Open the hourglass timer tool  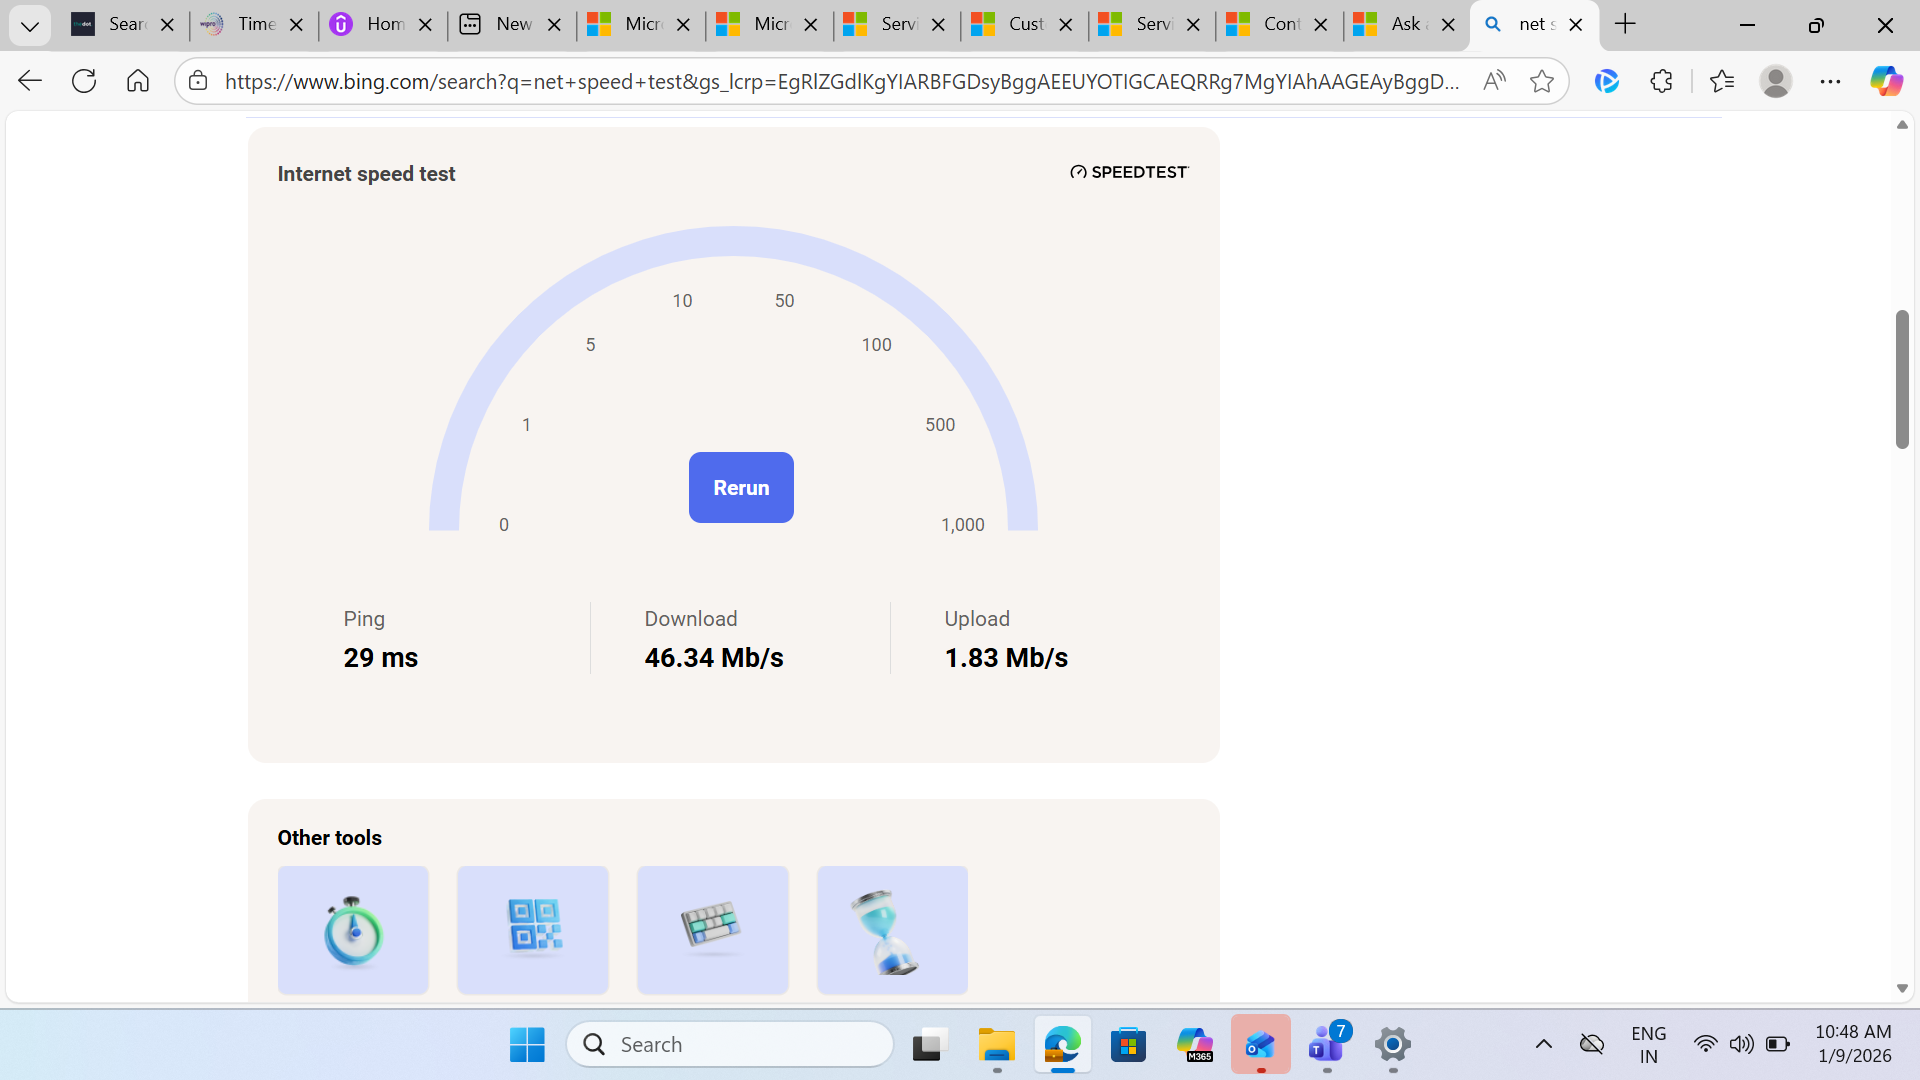tap(891, 929)
